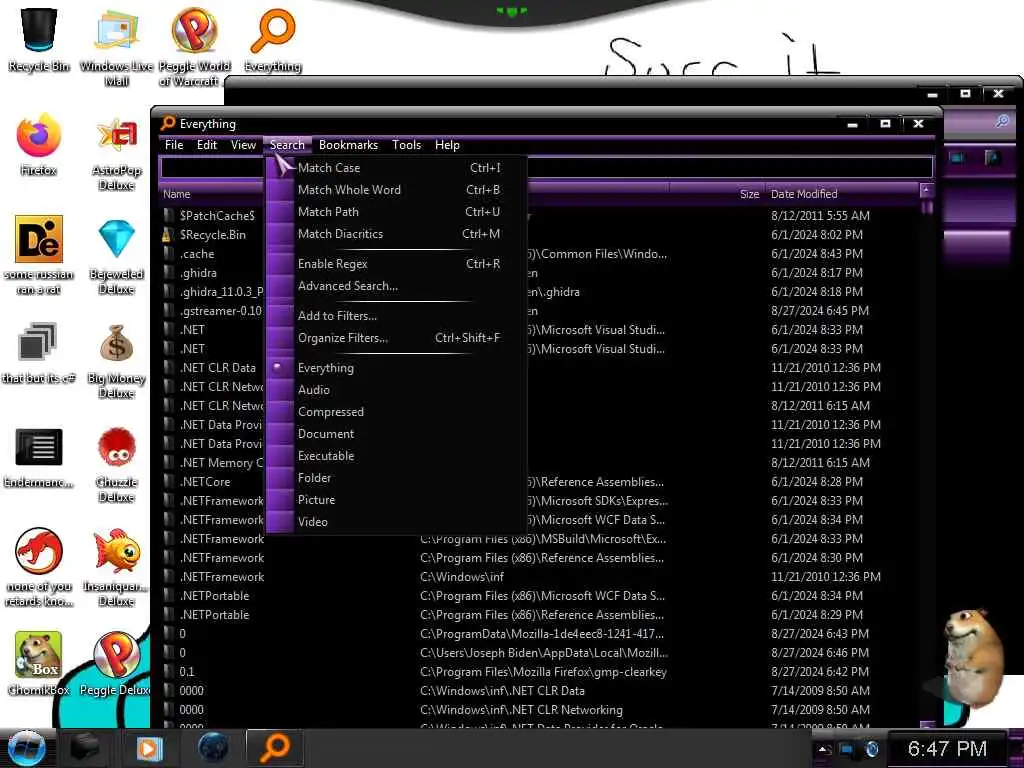
Task: Open the red dragon desktop icon
Action: [x=39, y=567]
